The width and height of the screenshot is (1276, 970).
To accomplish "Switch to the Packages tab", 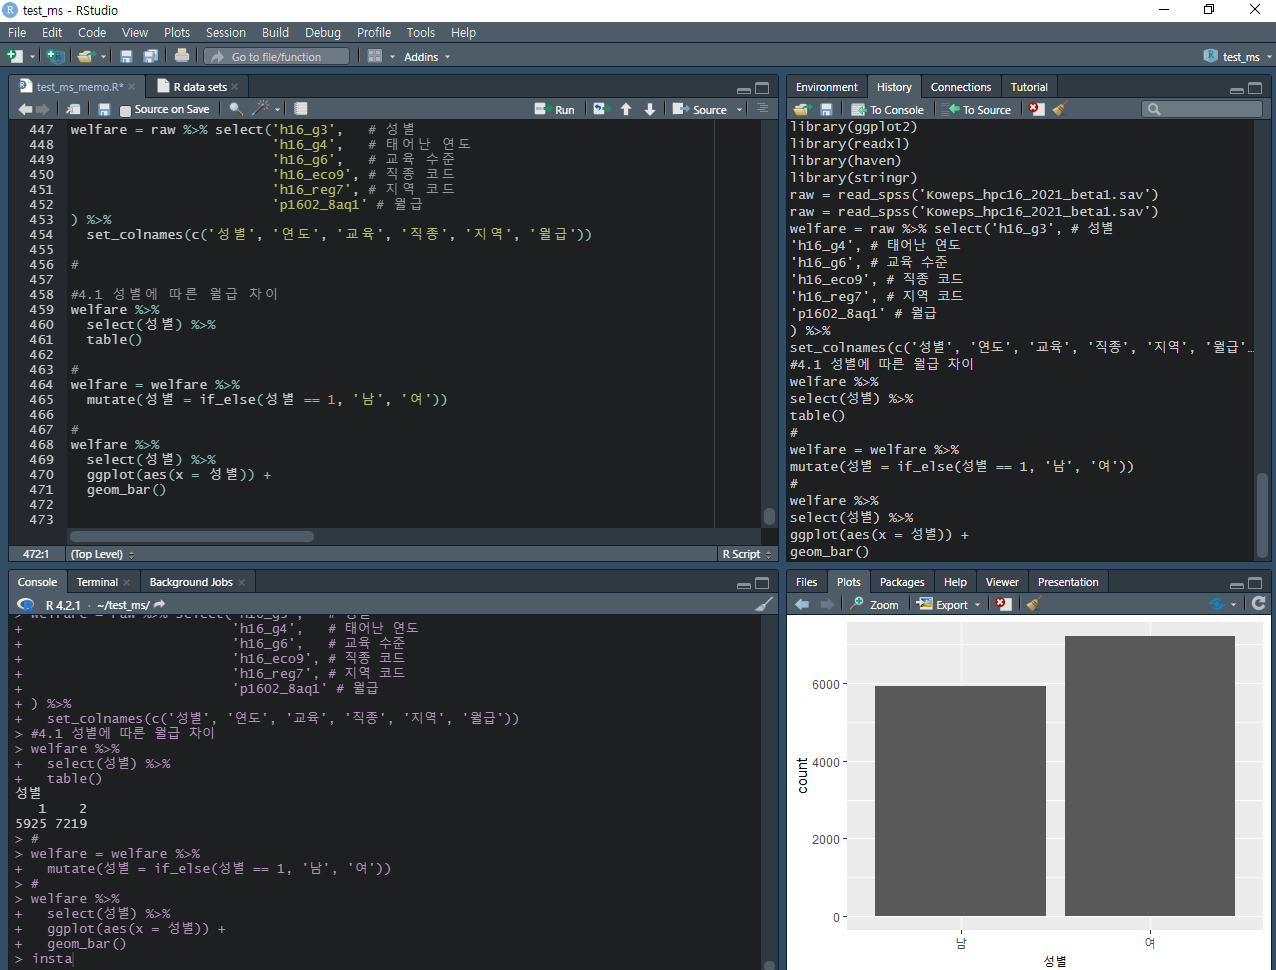I will pyautogui.click(x=902, y=582).
